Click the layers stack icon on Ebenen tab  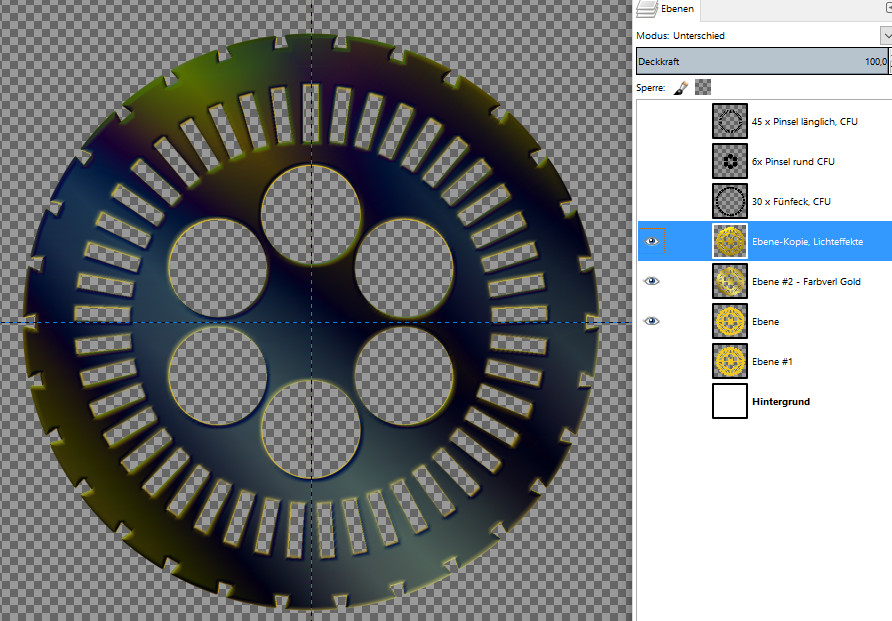647,9
